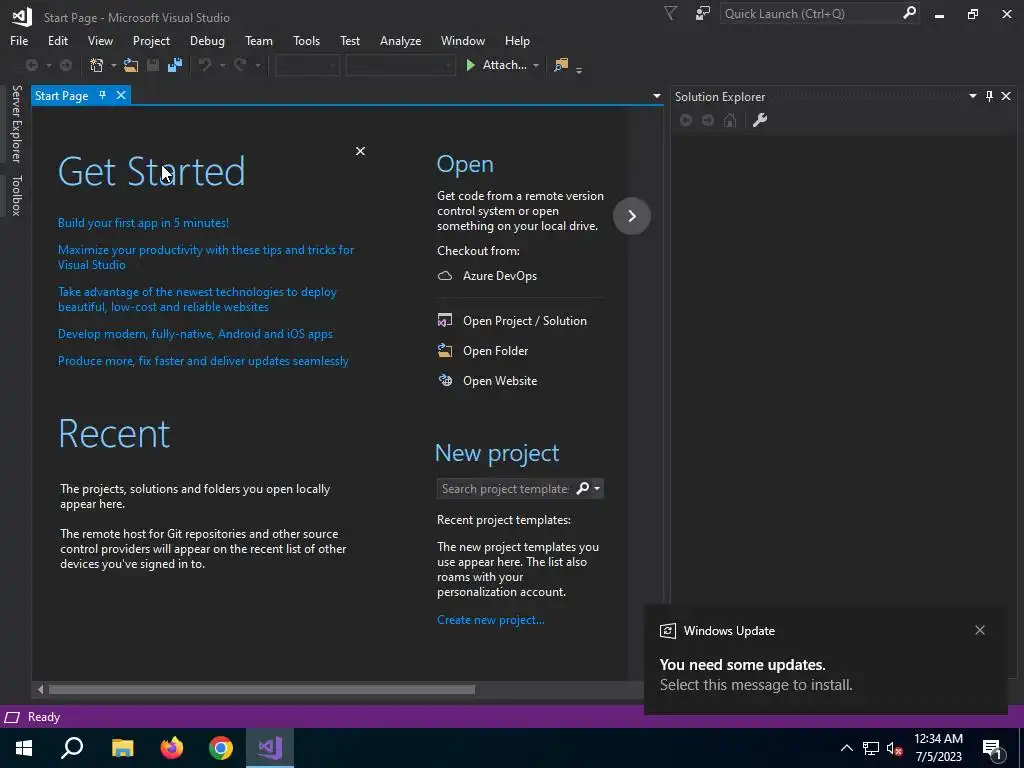Click the Open Website globe icon

pyautogui.click(x=445, y=381)
